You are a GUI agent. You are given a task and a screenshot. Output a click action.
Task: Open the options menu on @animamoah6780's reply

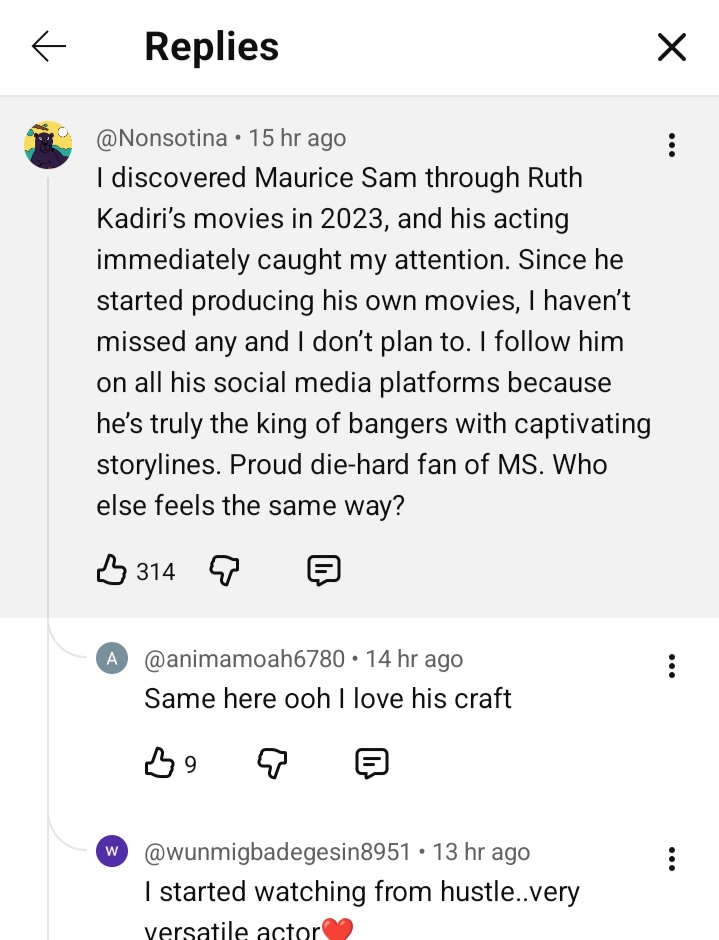(671, 666)
